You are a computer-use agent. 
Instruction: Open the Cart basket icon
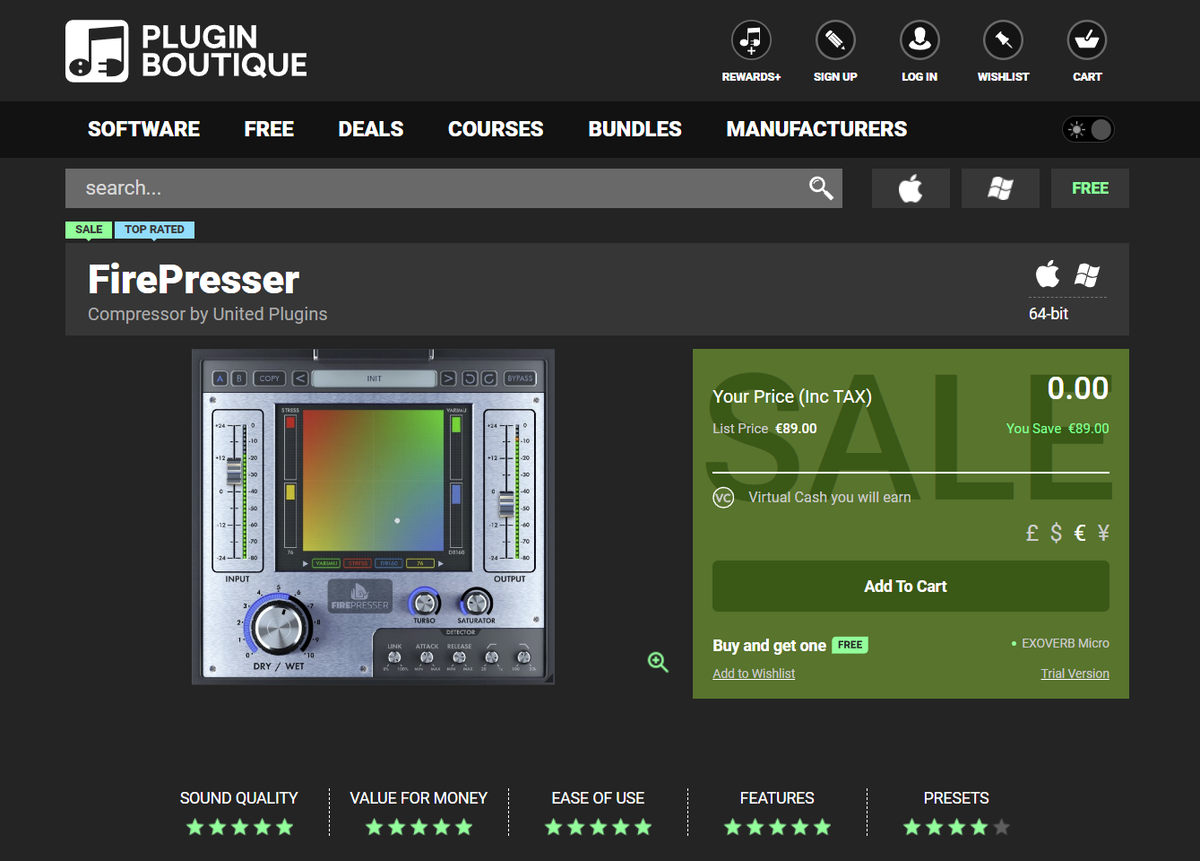1087,40
